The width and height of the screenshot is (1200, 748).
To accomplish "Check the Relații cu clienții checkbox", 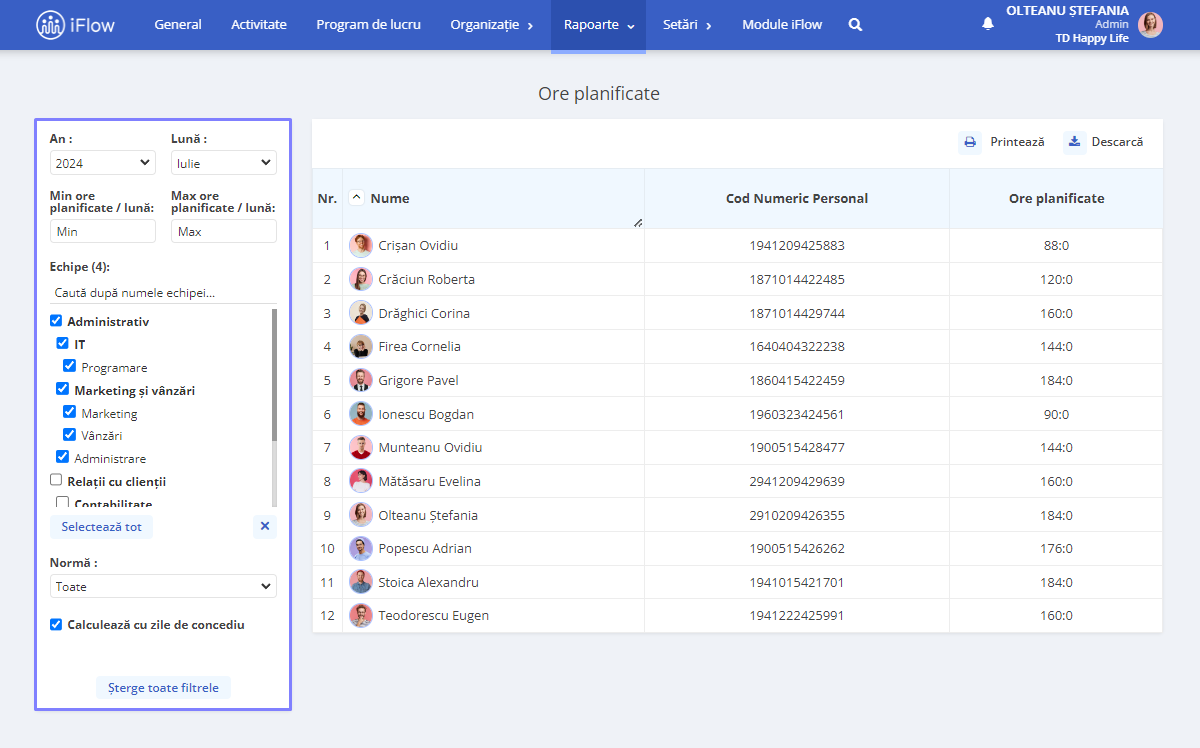I will pyautogui.click(x=56, y=481).
